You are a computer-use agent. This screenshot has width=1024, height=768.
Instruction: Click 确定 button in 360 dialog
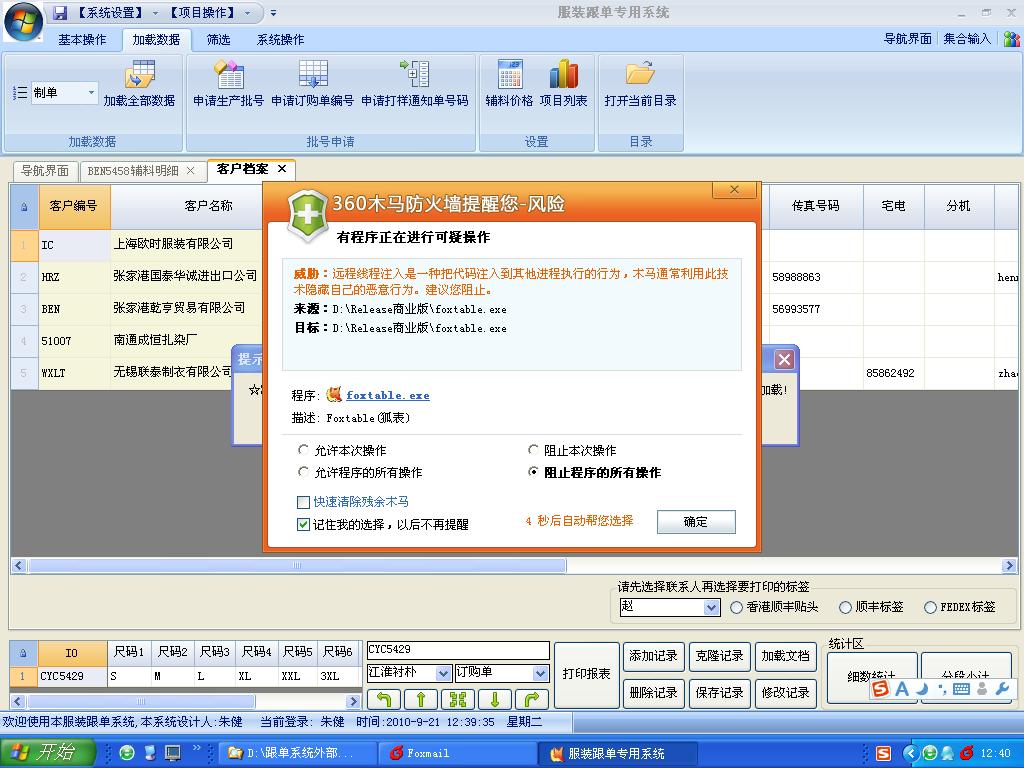pos(696,522)
